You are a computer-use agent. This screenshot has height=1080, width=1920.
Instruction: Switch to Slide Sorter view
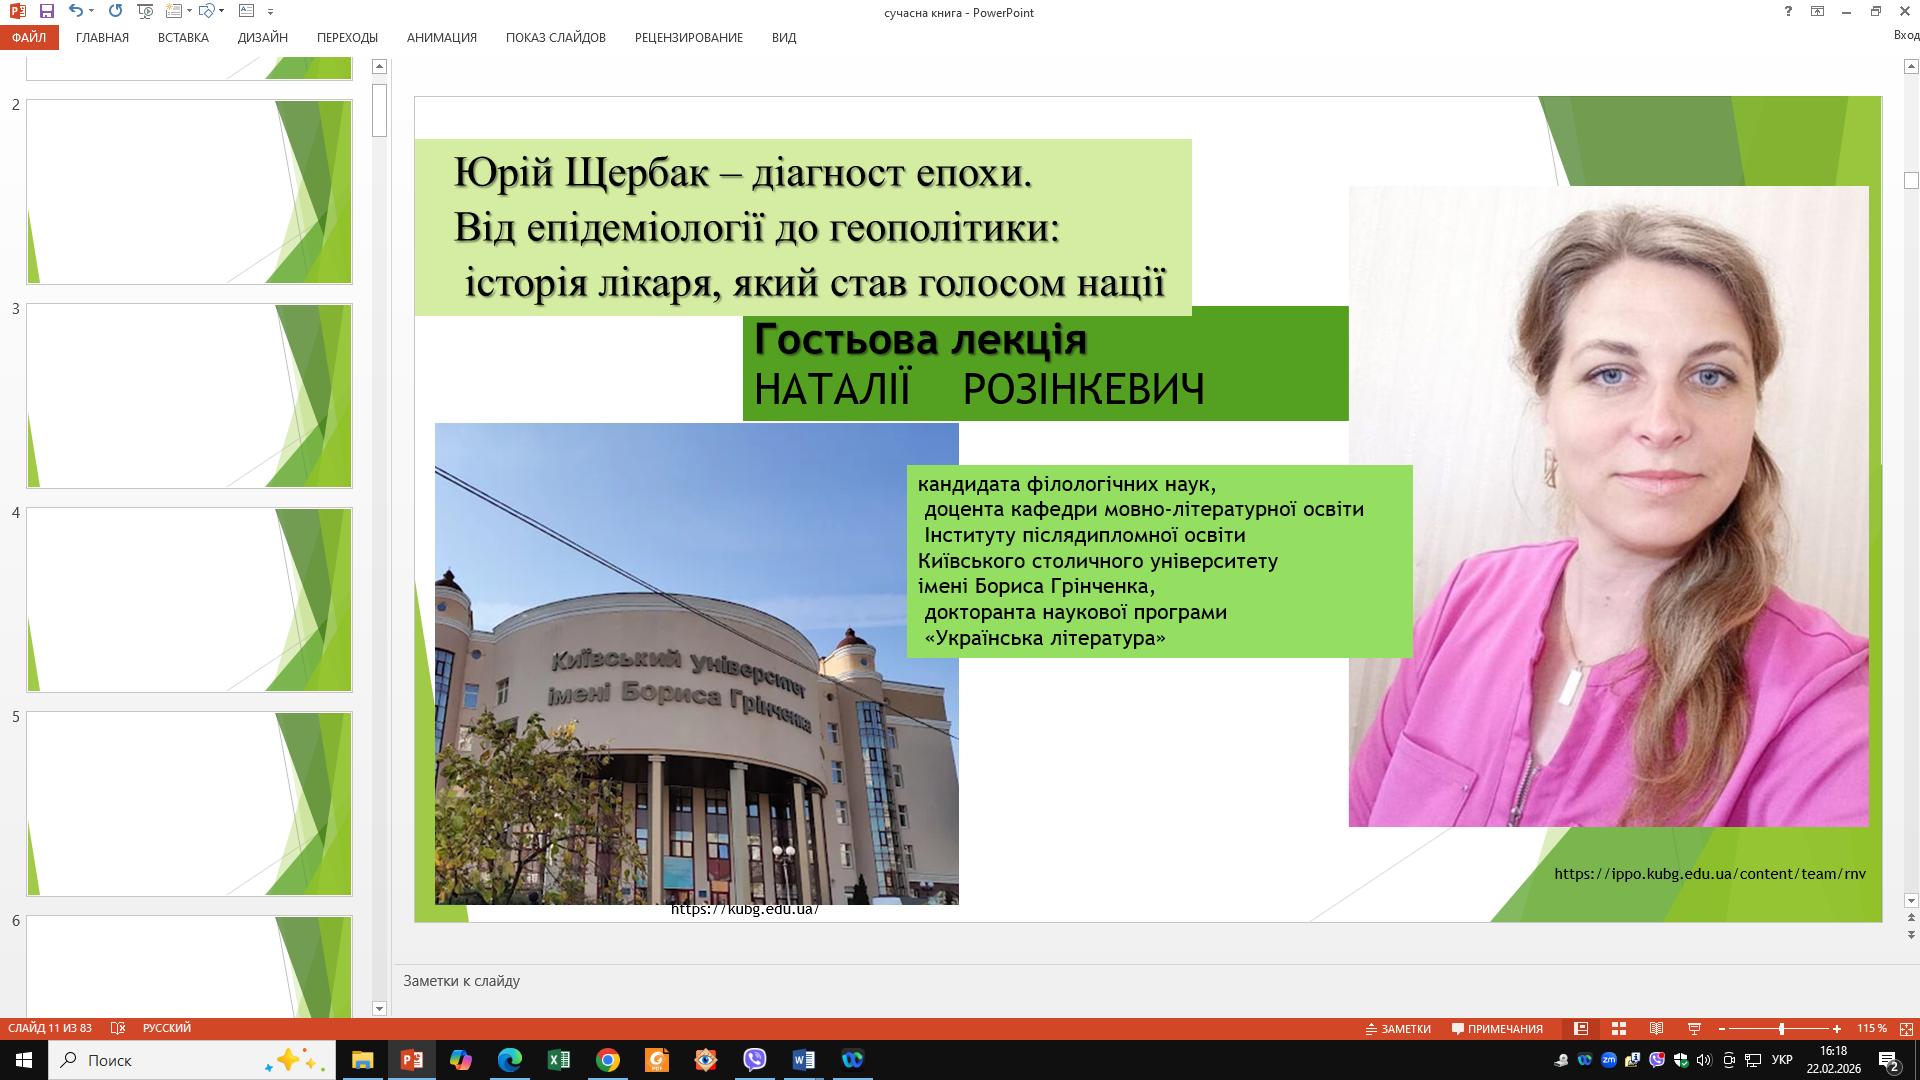(1619, 1028)
